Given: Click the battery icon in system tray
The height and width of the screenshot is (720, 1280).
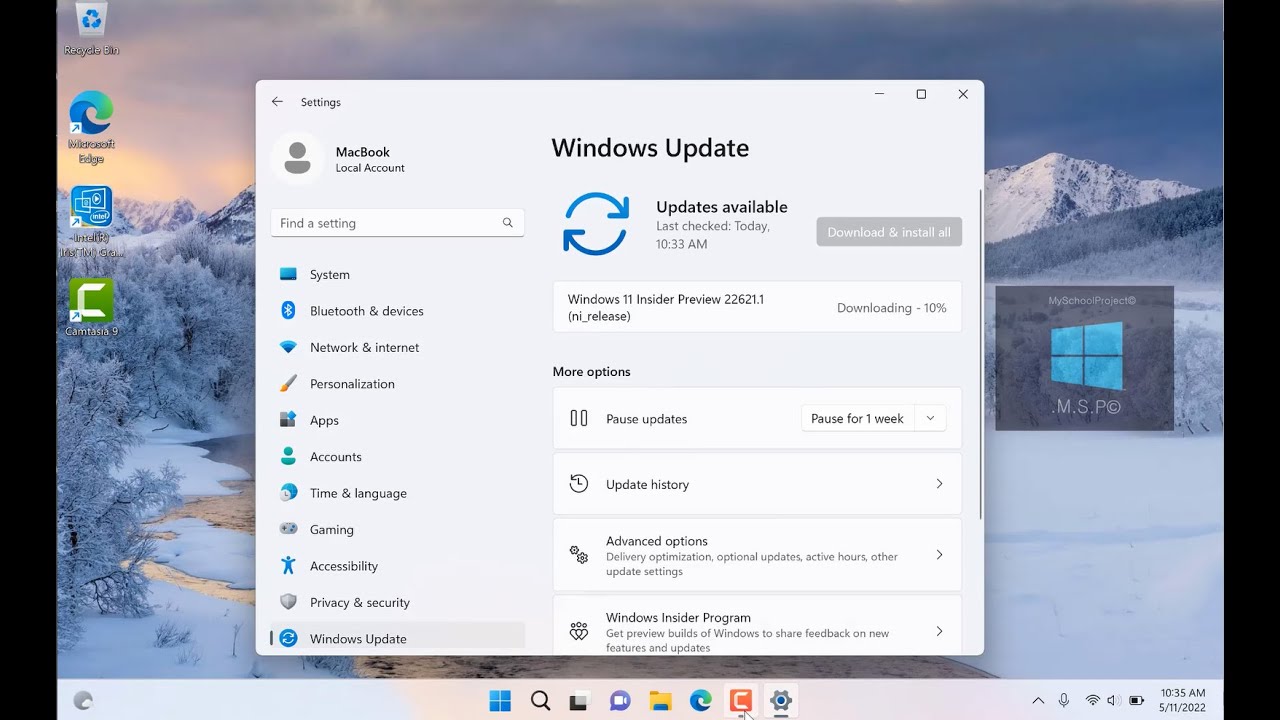Looking at the screenshot, I should click(1137, 701).
